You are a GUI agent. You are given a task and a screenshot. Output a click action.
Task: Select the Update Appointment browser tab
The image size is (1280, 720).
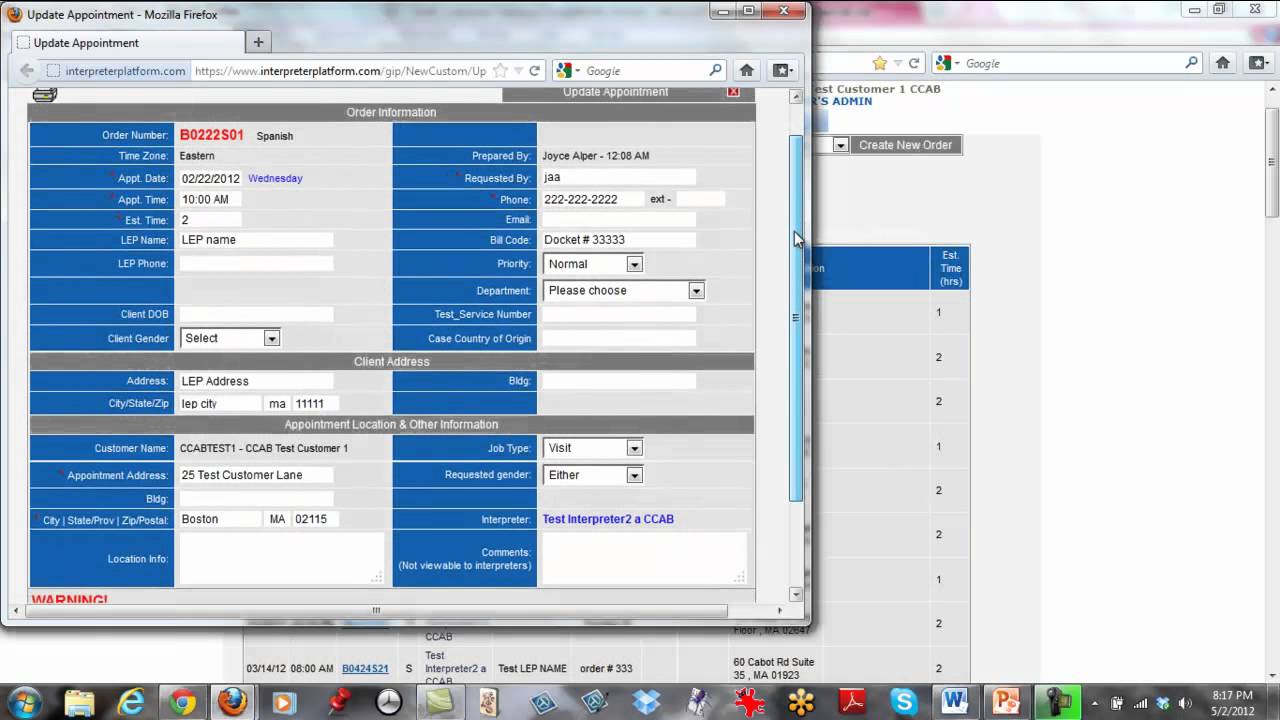(126, 43)
